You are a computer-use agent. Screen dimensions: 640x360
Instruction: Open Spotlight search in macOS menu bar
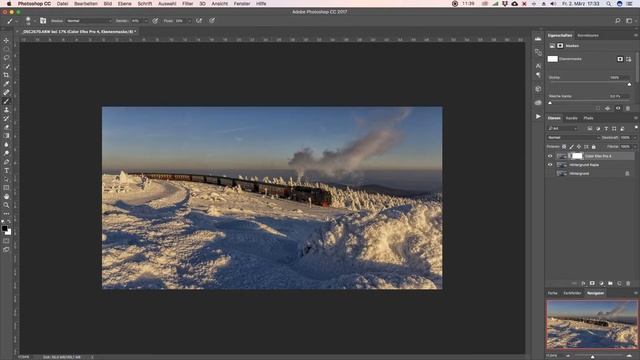[x=608, y=4]
